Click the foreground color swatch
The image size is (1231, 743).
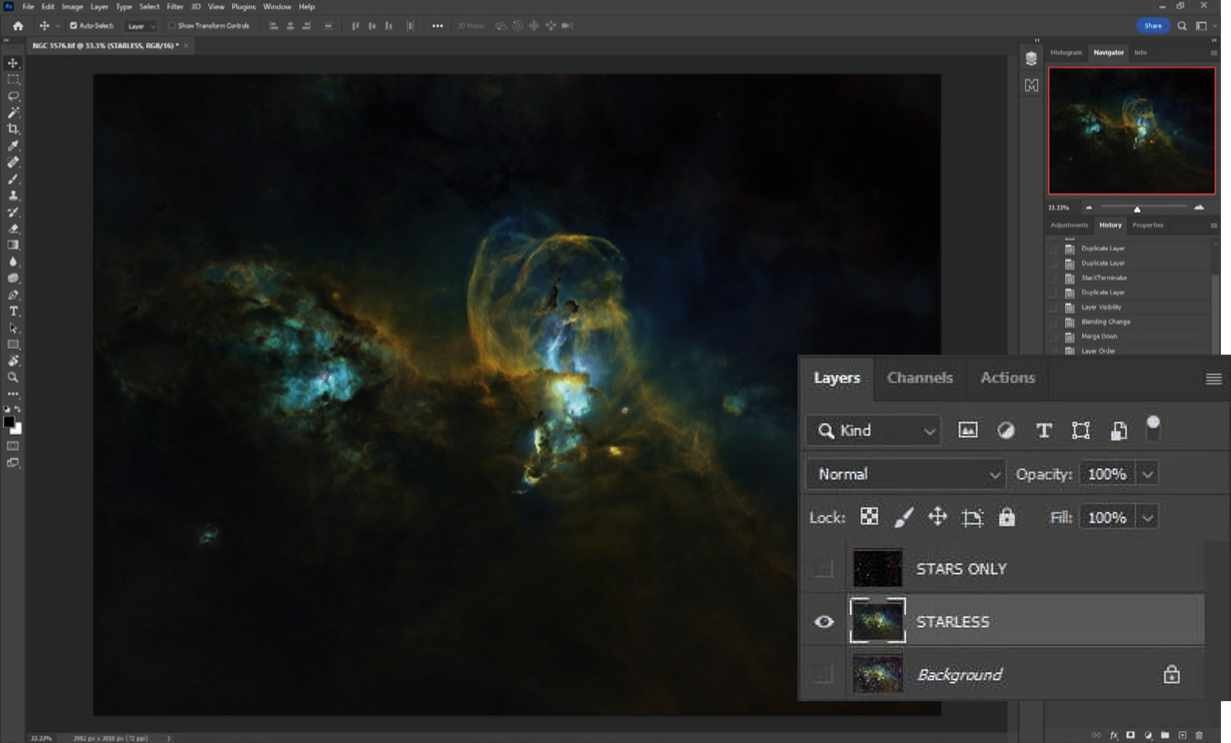pos(10,422)
